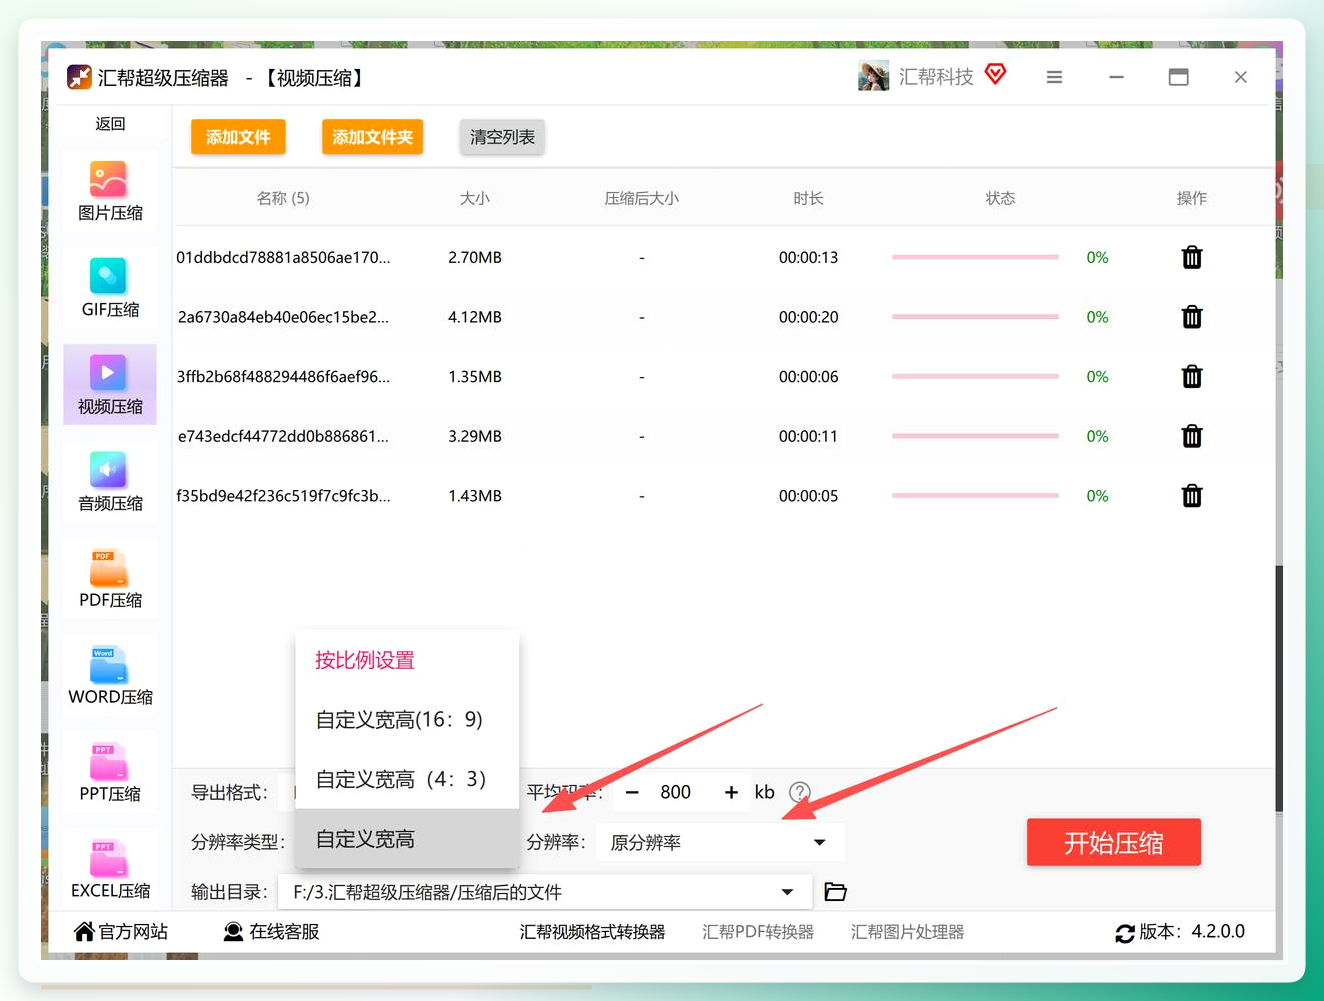Open the 汇帮视频格式转换器 link
The height and width of the screenshot is (1001, 1324).
tap(592, 932)
